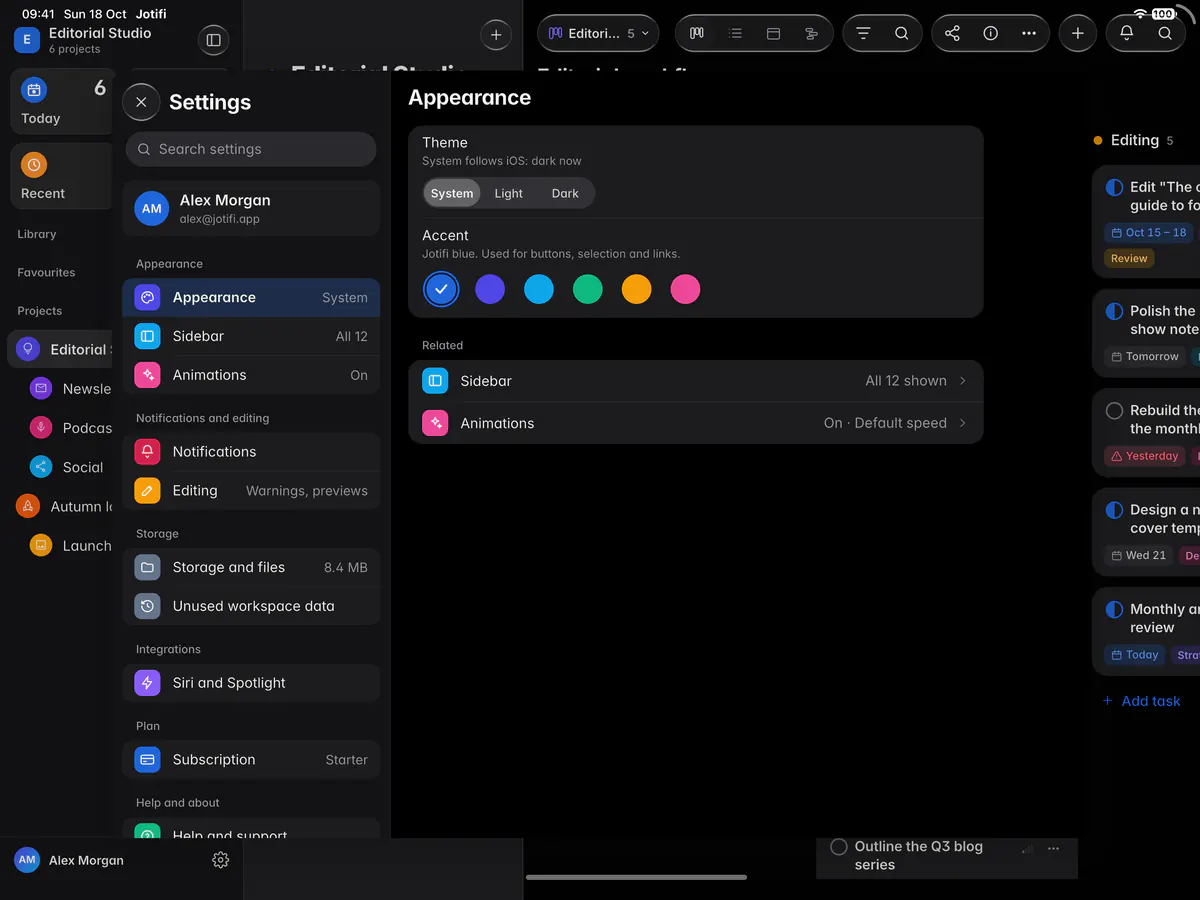This screenshot has width=1200, height=900.
Task: Open more options for Outline the Q3 blog series
Action: (x=1053, y=848)
